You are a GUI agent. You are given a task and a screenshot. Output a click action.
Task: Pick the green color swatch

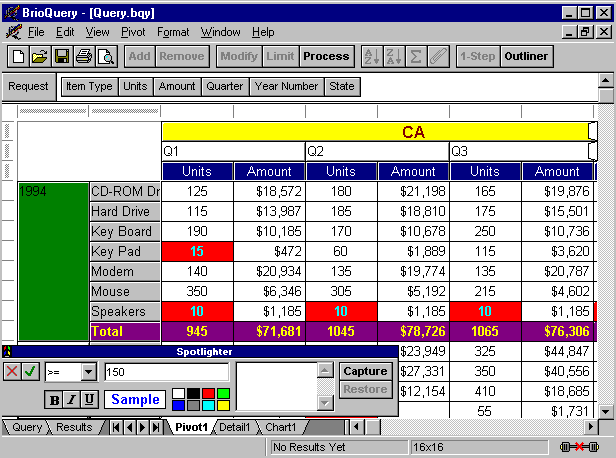pos(223,394)
